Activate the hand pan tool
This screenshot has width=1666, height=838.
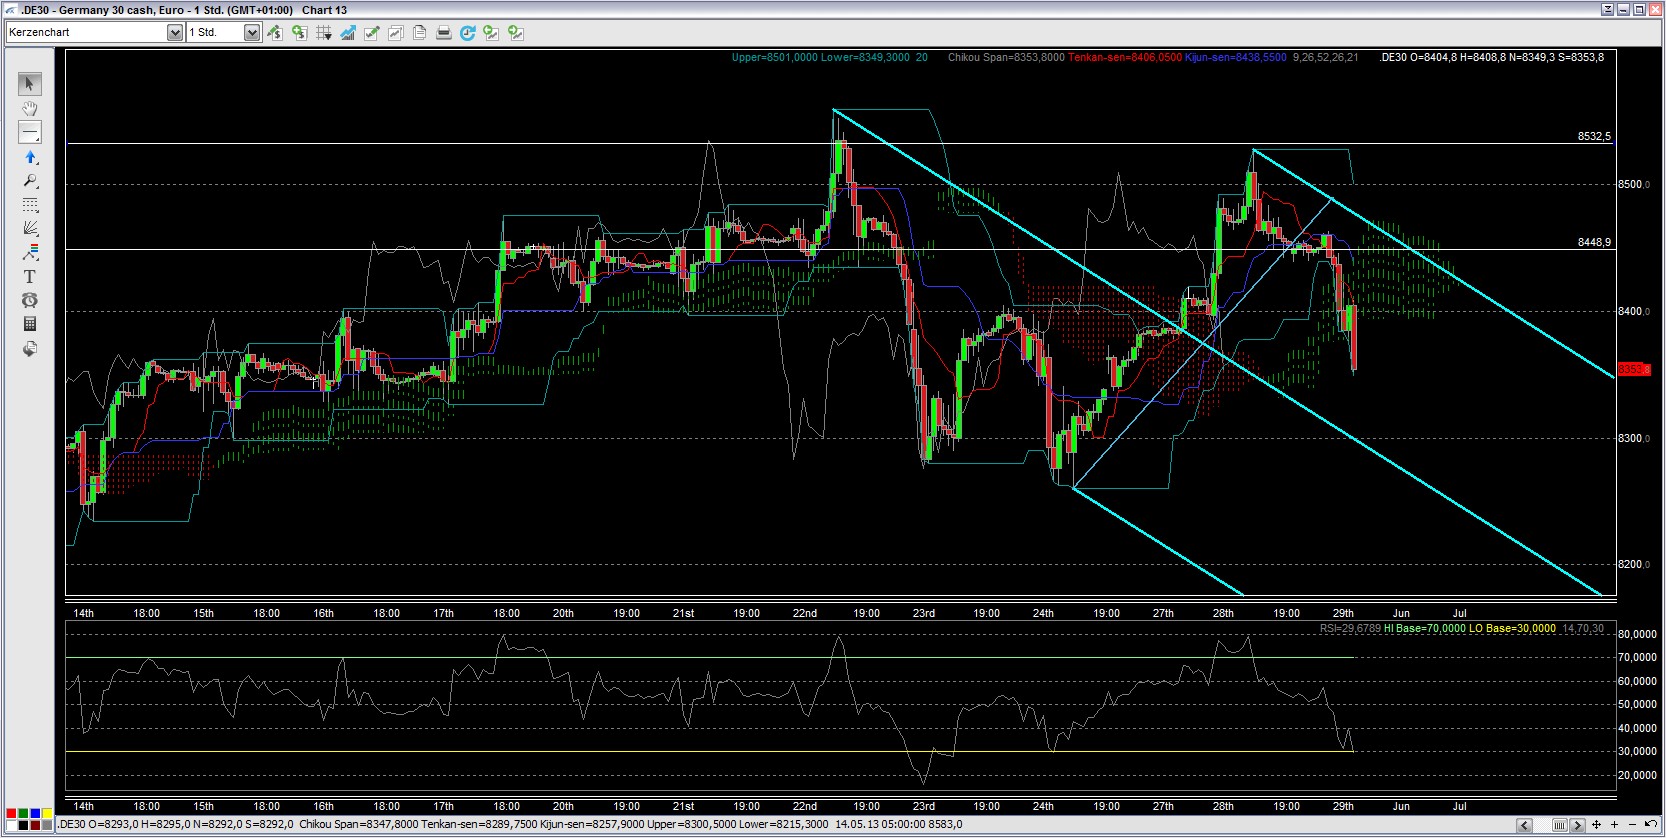coord(30,108)
